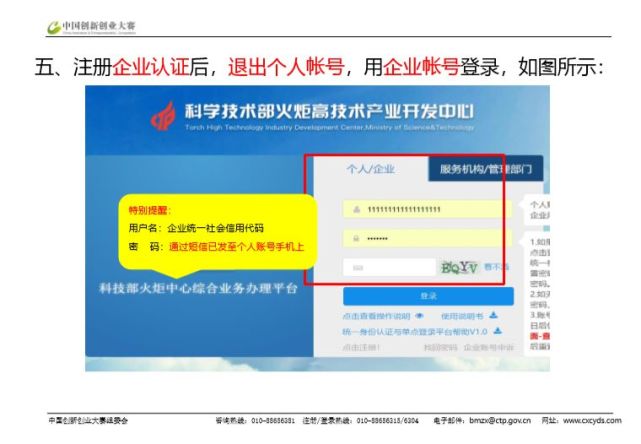This screenshot has height=444, width=641.
Task: Click the download icon beside 使用说明书
Action: click(493, 315)
